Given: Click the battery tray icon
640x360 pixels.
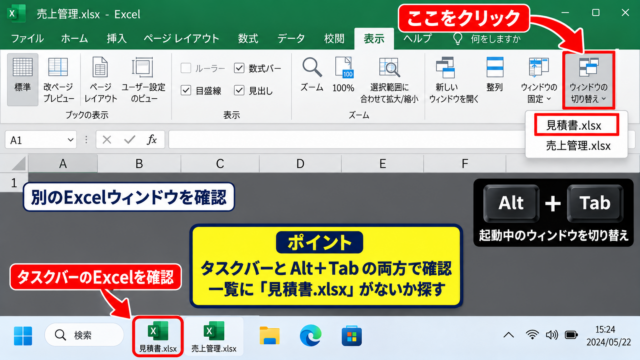Looking at the screenshot, I should [571, 335].
